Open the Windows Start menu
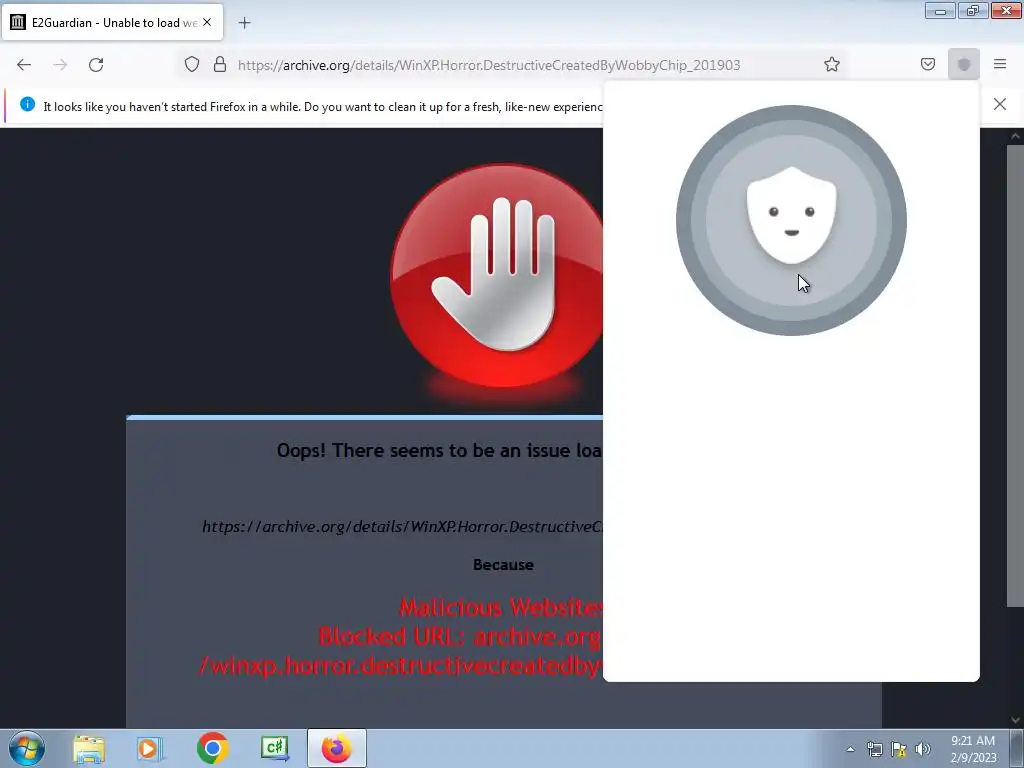This screenshot has height=768, width=1024. click(27, 748)
